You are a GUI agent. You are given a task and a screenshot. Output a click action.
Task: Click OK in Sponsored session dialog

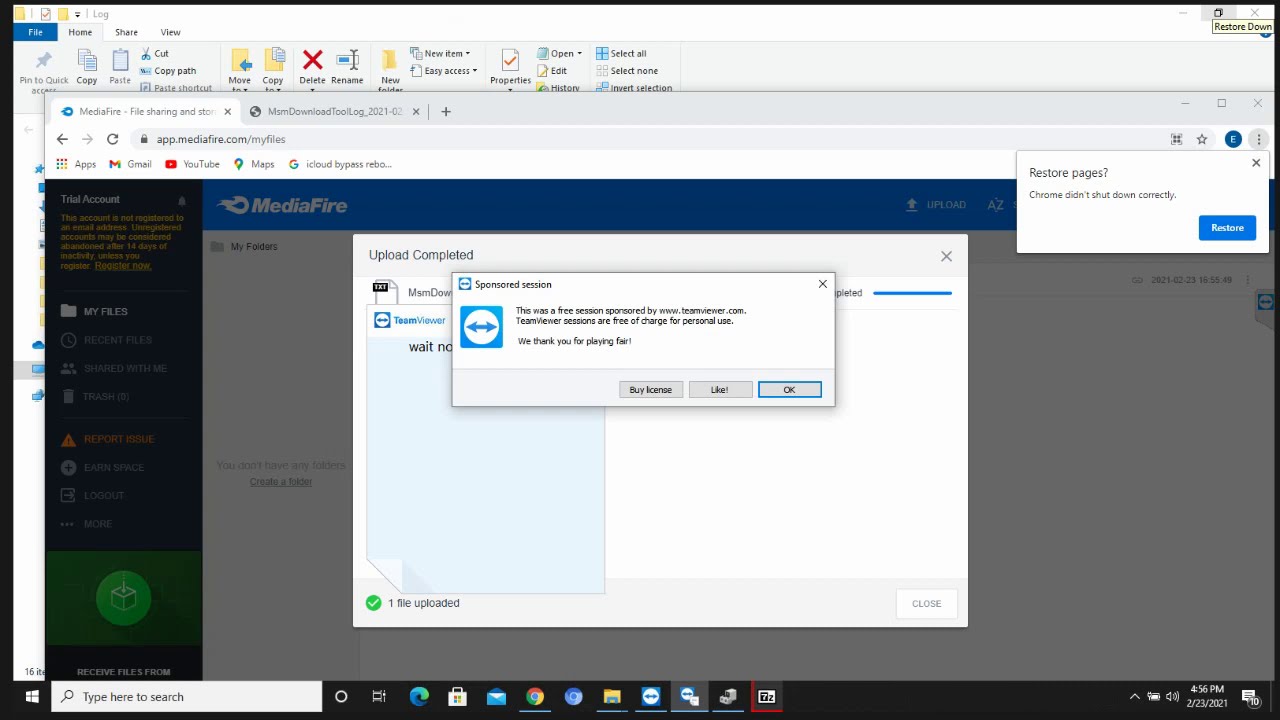click(x=789, y=390)
